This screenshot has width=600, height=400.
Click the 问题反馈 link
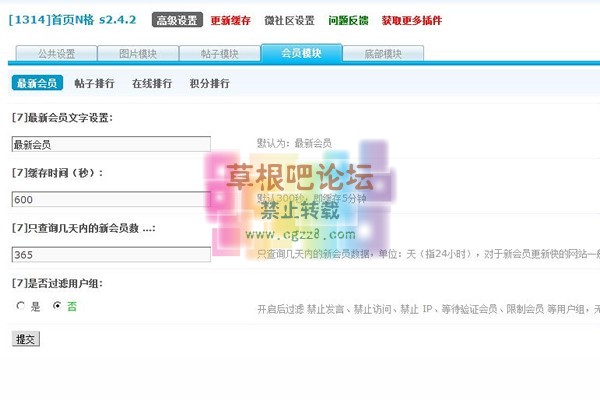pyautogui.click(x=348, y=20)
